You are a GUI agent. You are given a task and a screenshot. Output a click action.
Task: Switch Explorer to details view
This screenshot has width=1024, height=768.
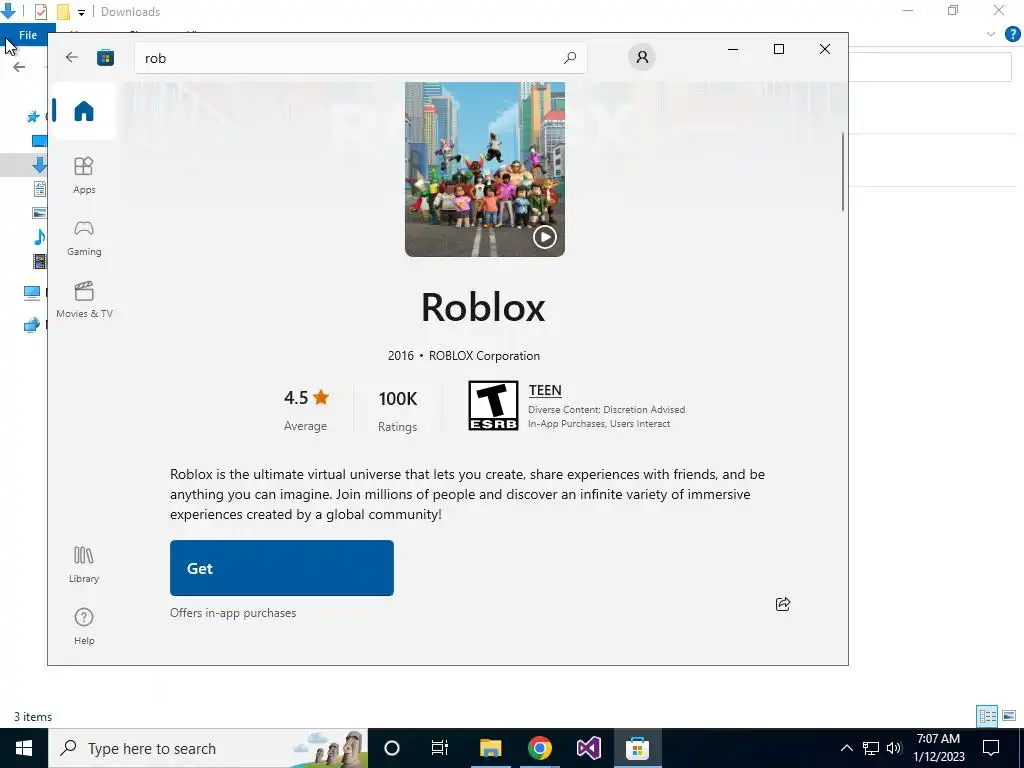tap(987, 716)
